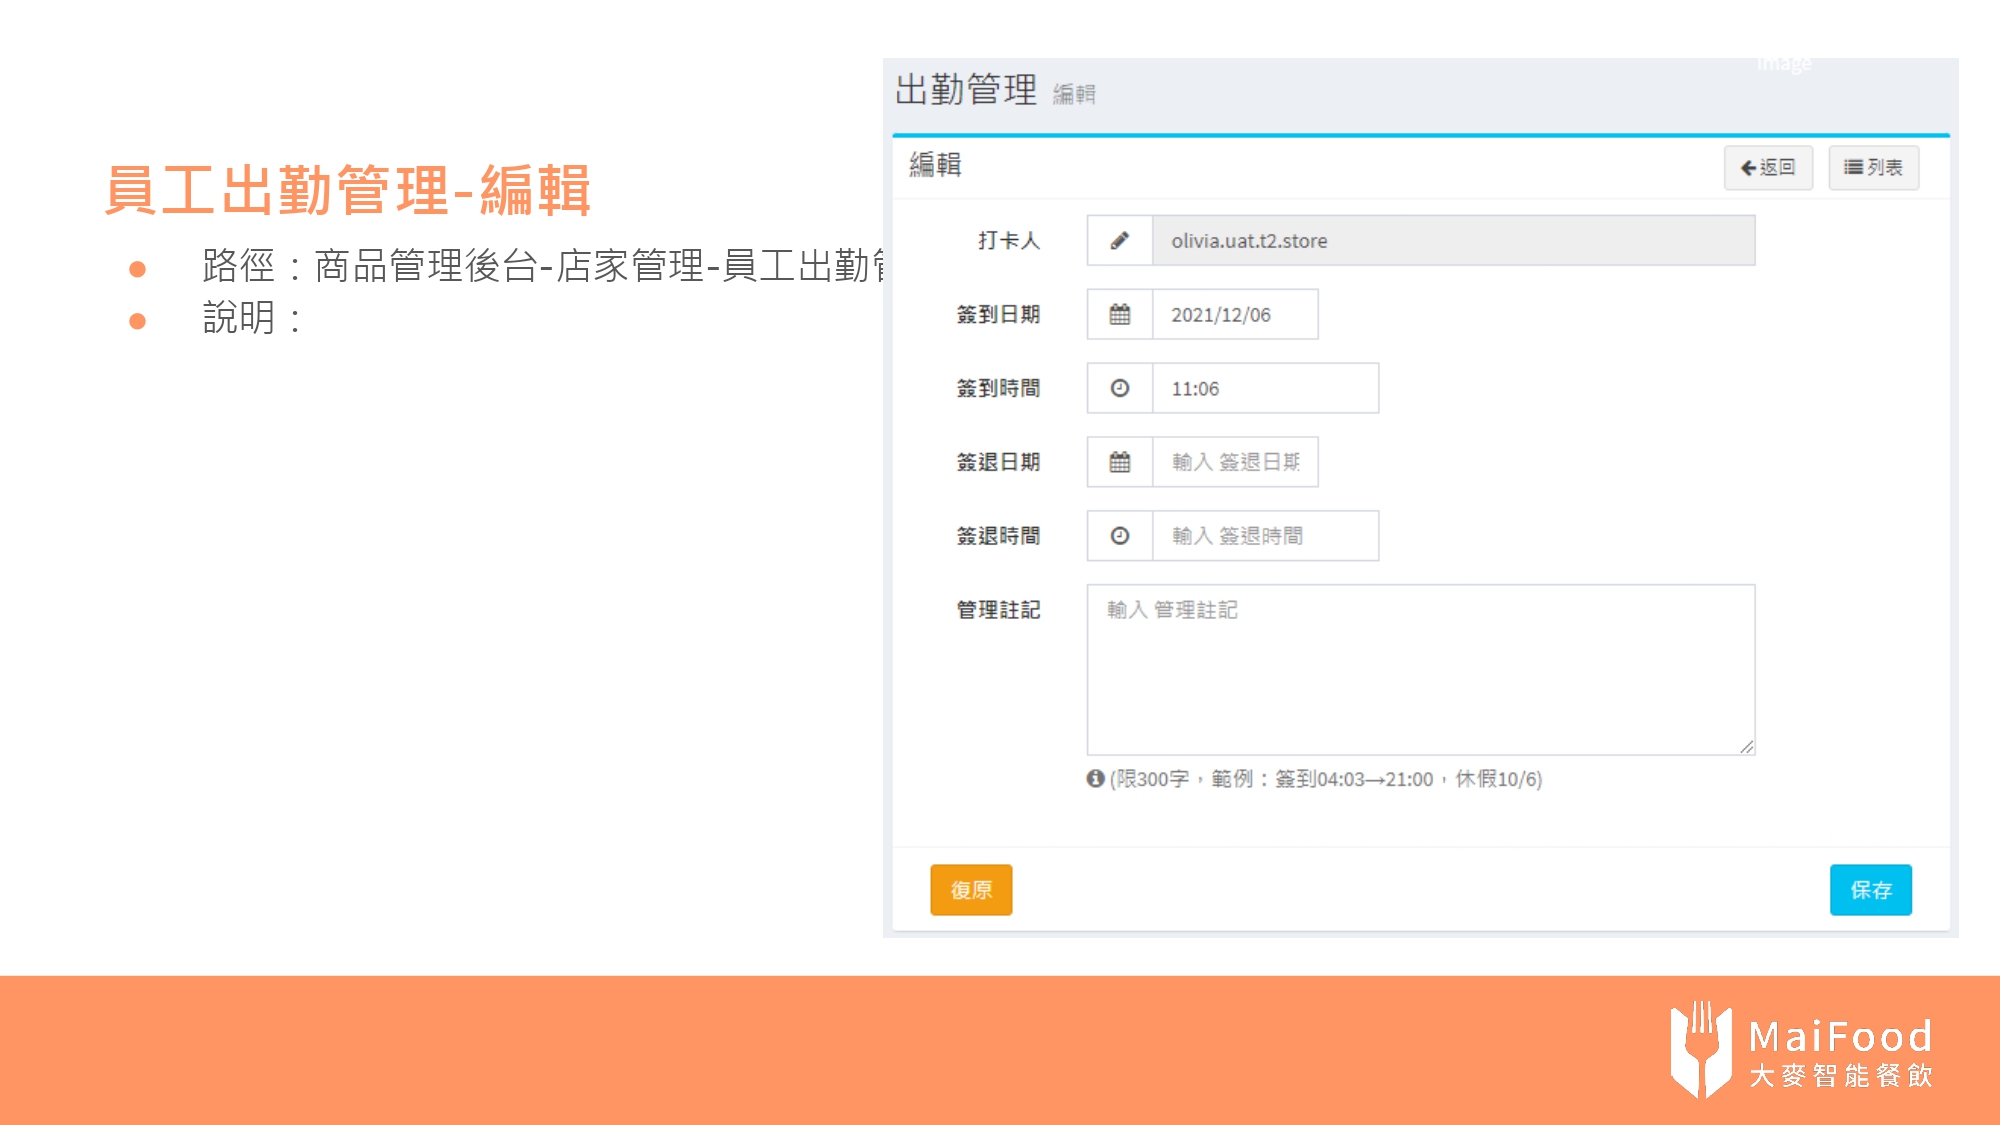Focus the 輸入 簽退時間 time field
2000x1125 pixels.
pos(1264,536)
